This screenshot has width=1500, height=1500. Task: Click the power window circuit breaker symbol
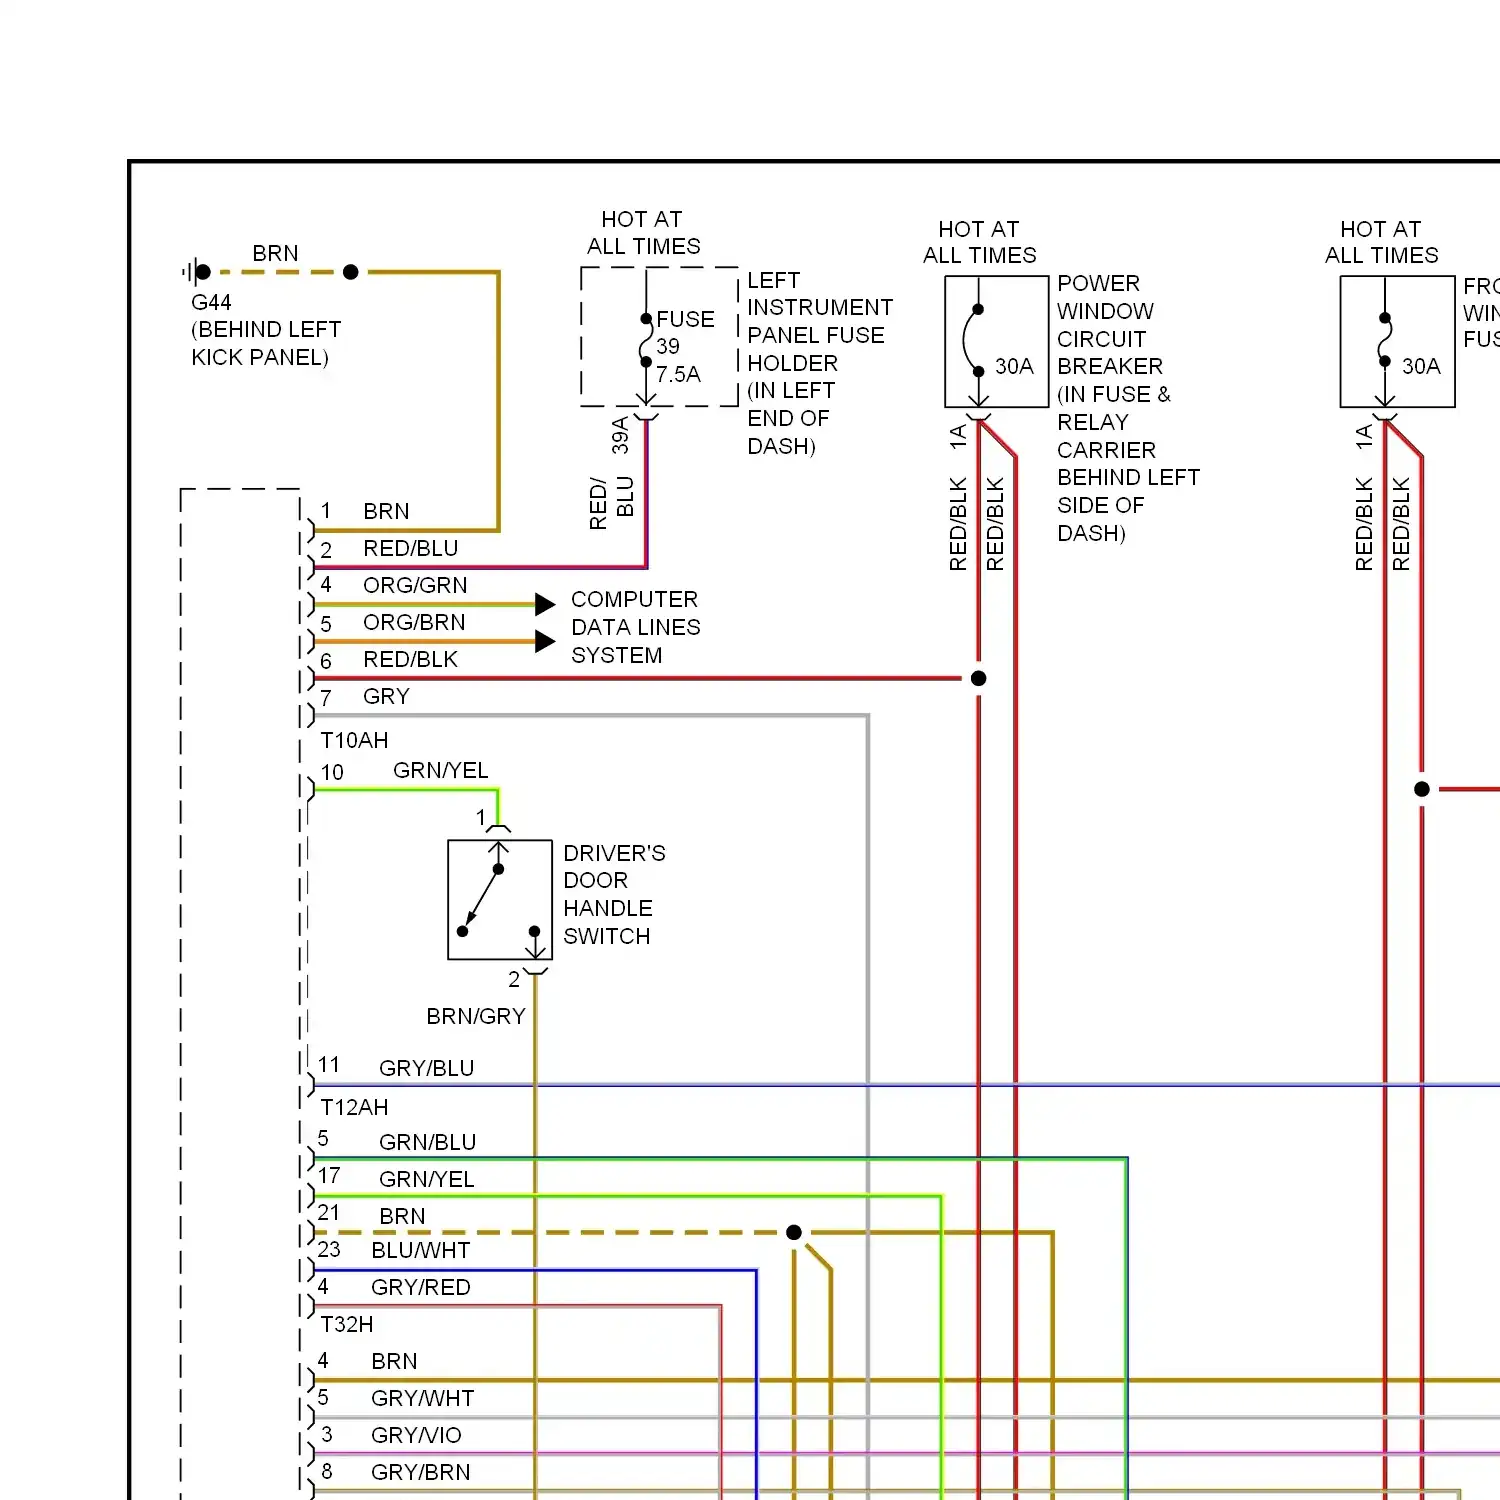996,342
